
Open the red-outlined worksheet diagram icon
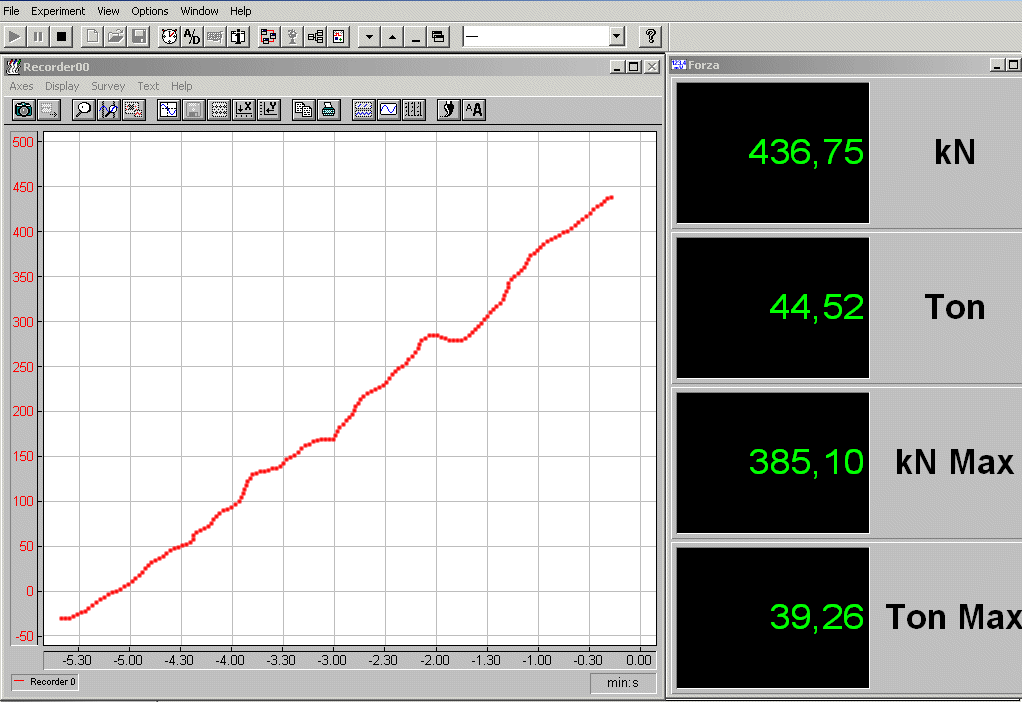268,37
